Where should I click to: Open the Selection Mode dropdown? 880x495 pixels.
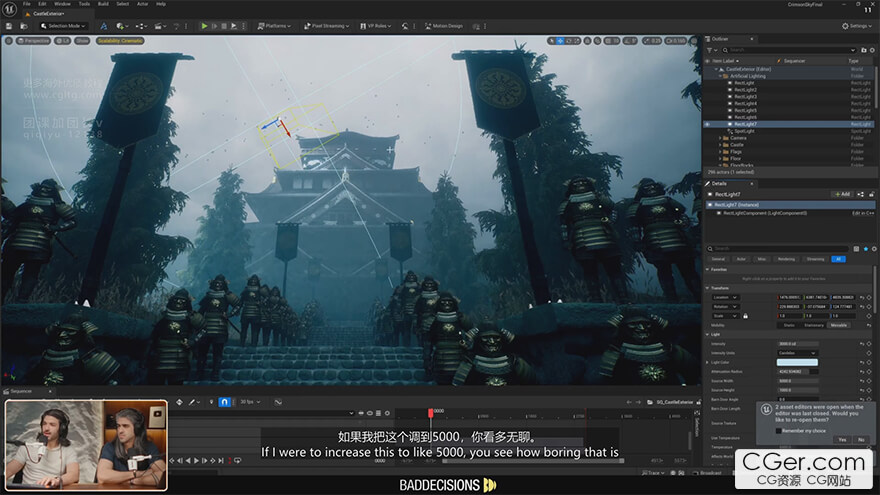(x=63, y=26)
